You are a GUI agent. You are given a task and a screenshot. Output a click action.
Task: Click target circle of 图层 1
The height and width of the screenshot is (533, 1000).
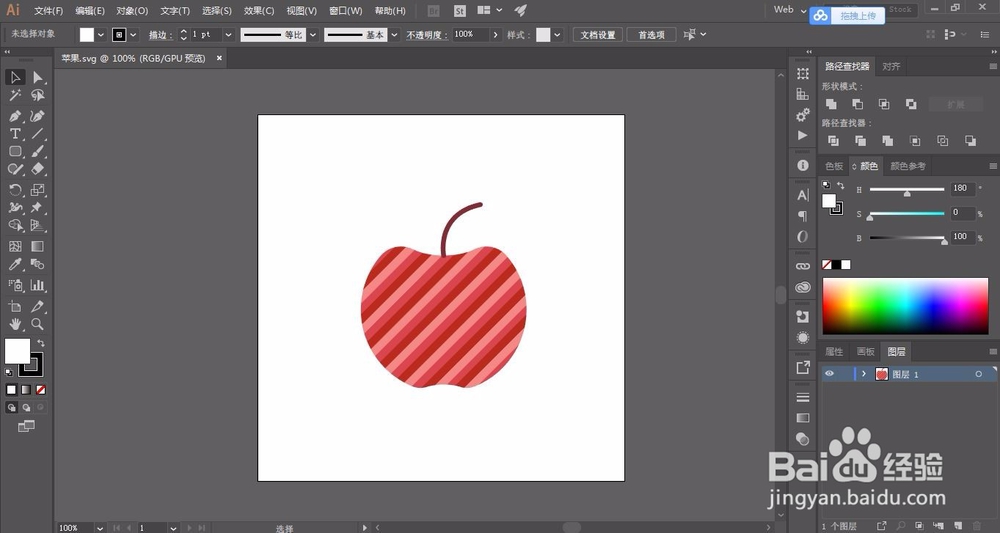point(978,374)
